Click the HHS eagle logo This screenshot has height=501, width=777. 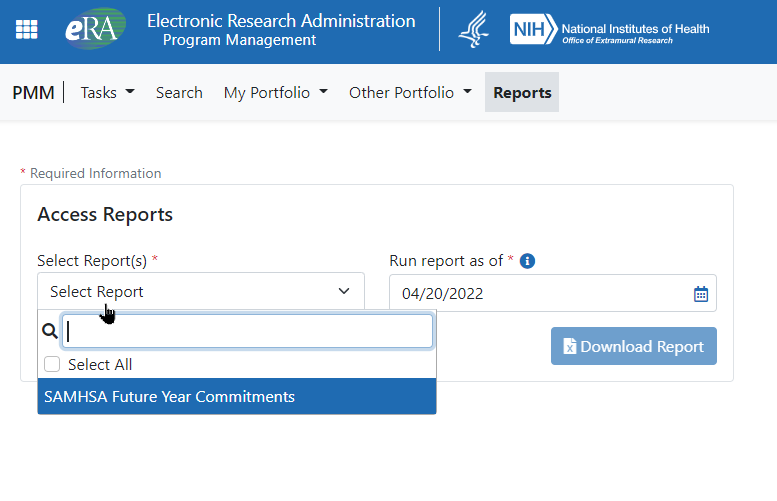[474, 30]
